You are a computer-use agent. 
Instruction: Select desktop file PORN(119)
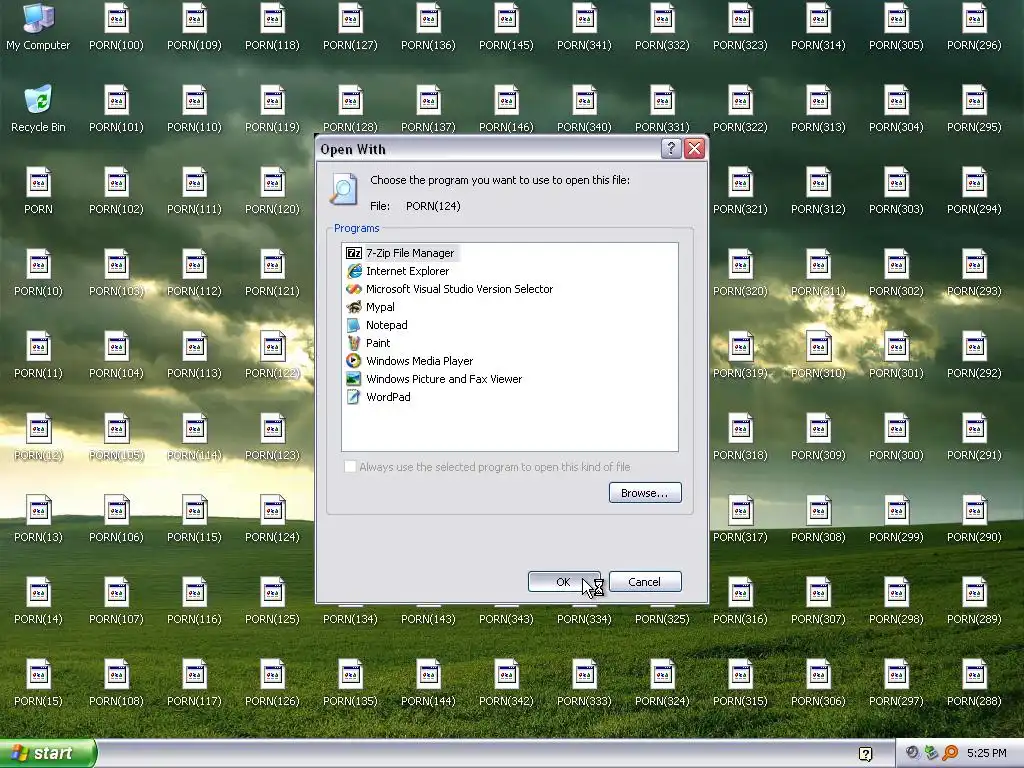272,109
